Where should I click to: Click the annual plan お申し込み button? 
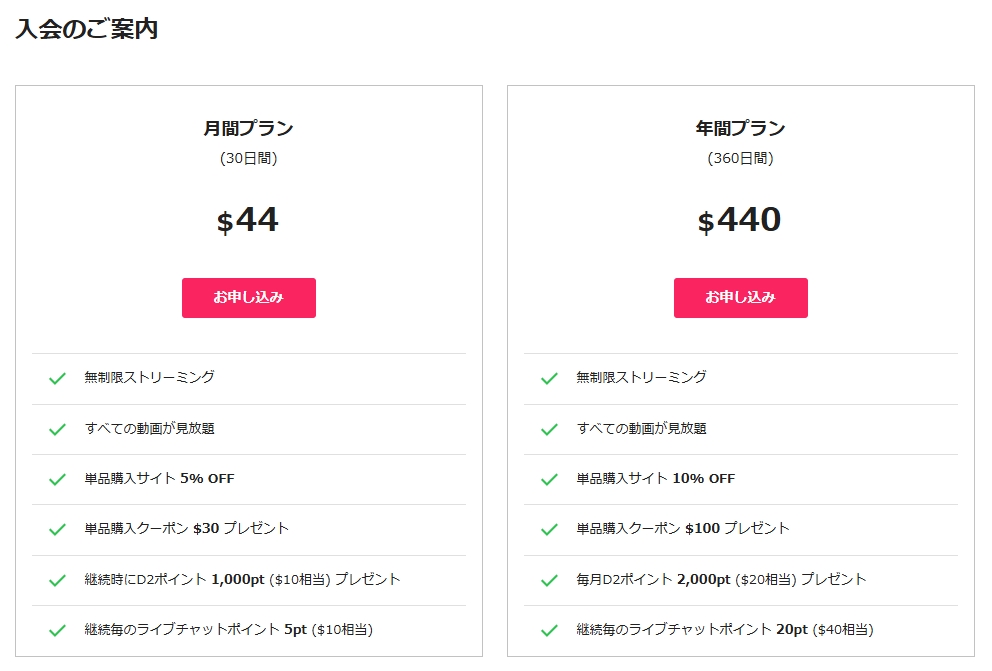(740, 298)
